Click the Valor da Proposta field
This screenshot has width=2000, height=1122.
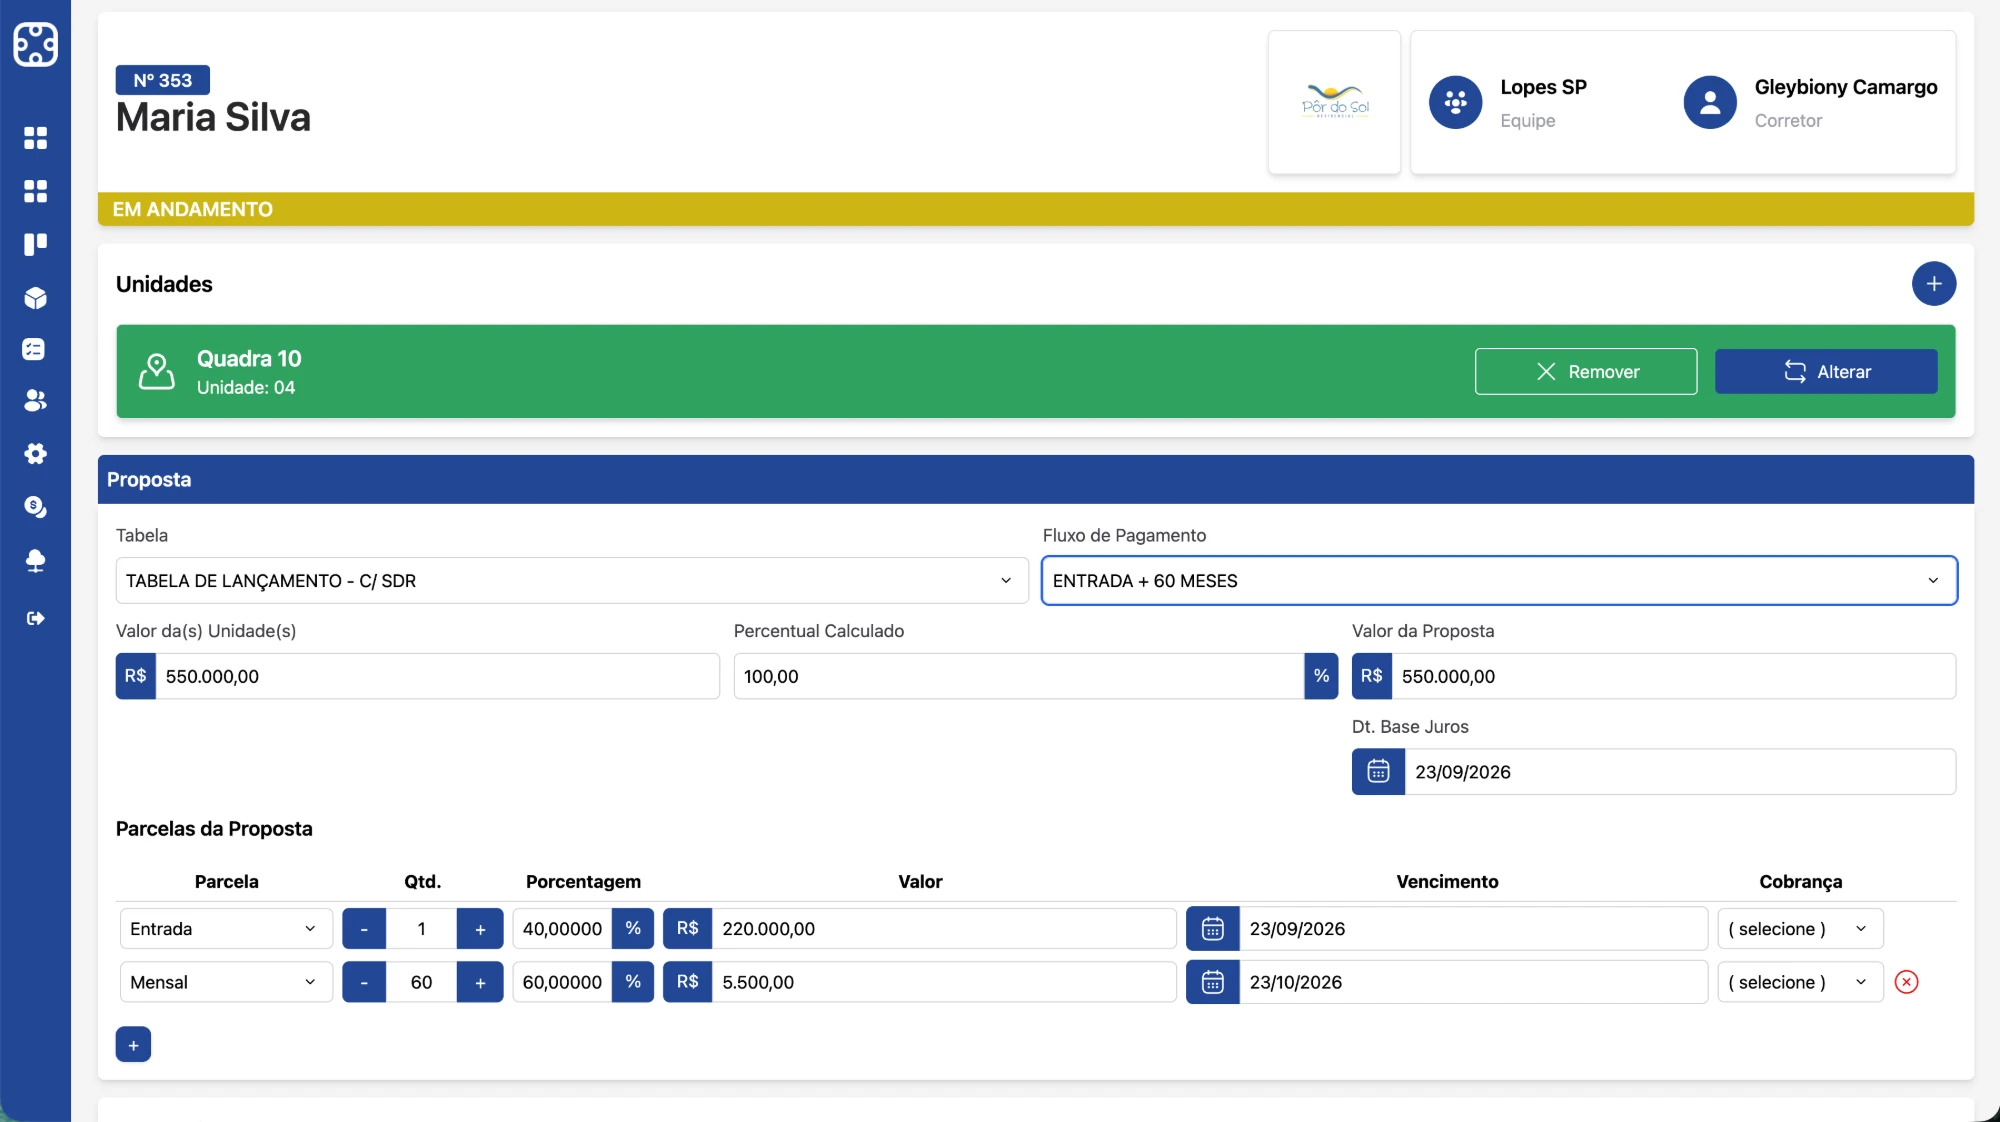(1673, 677)
